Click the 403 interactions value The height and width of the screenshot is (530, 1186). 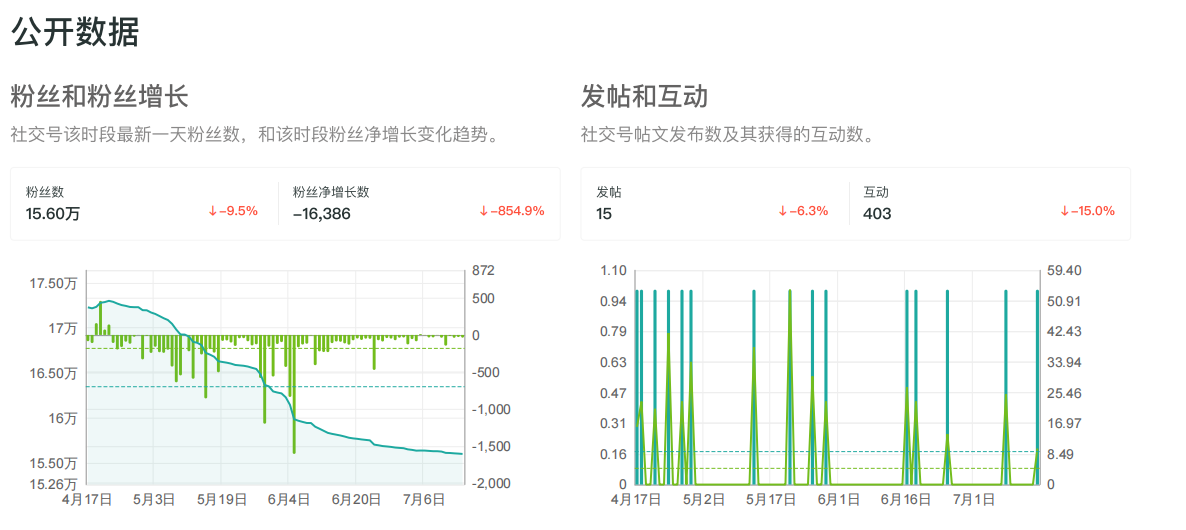pos(877,213)
